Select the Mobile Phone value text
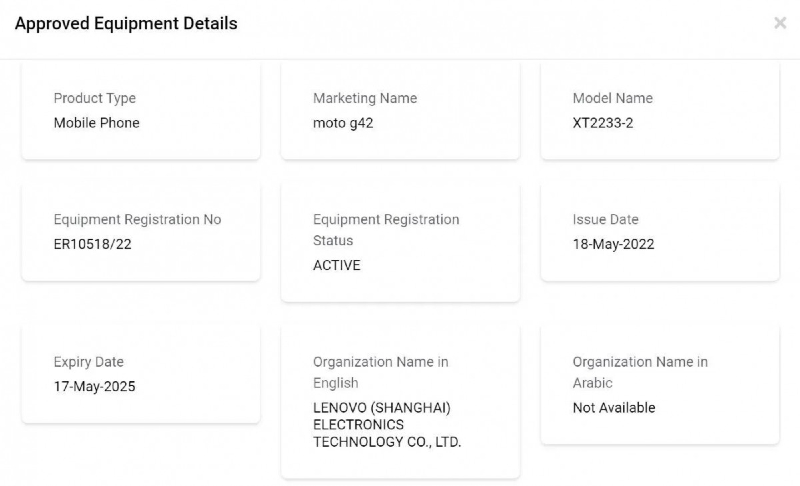 [97, 123]
